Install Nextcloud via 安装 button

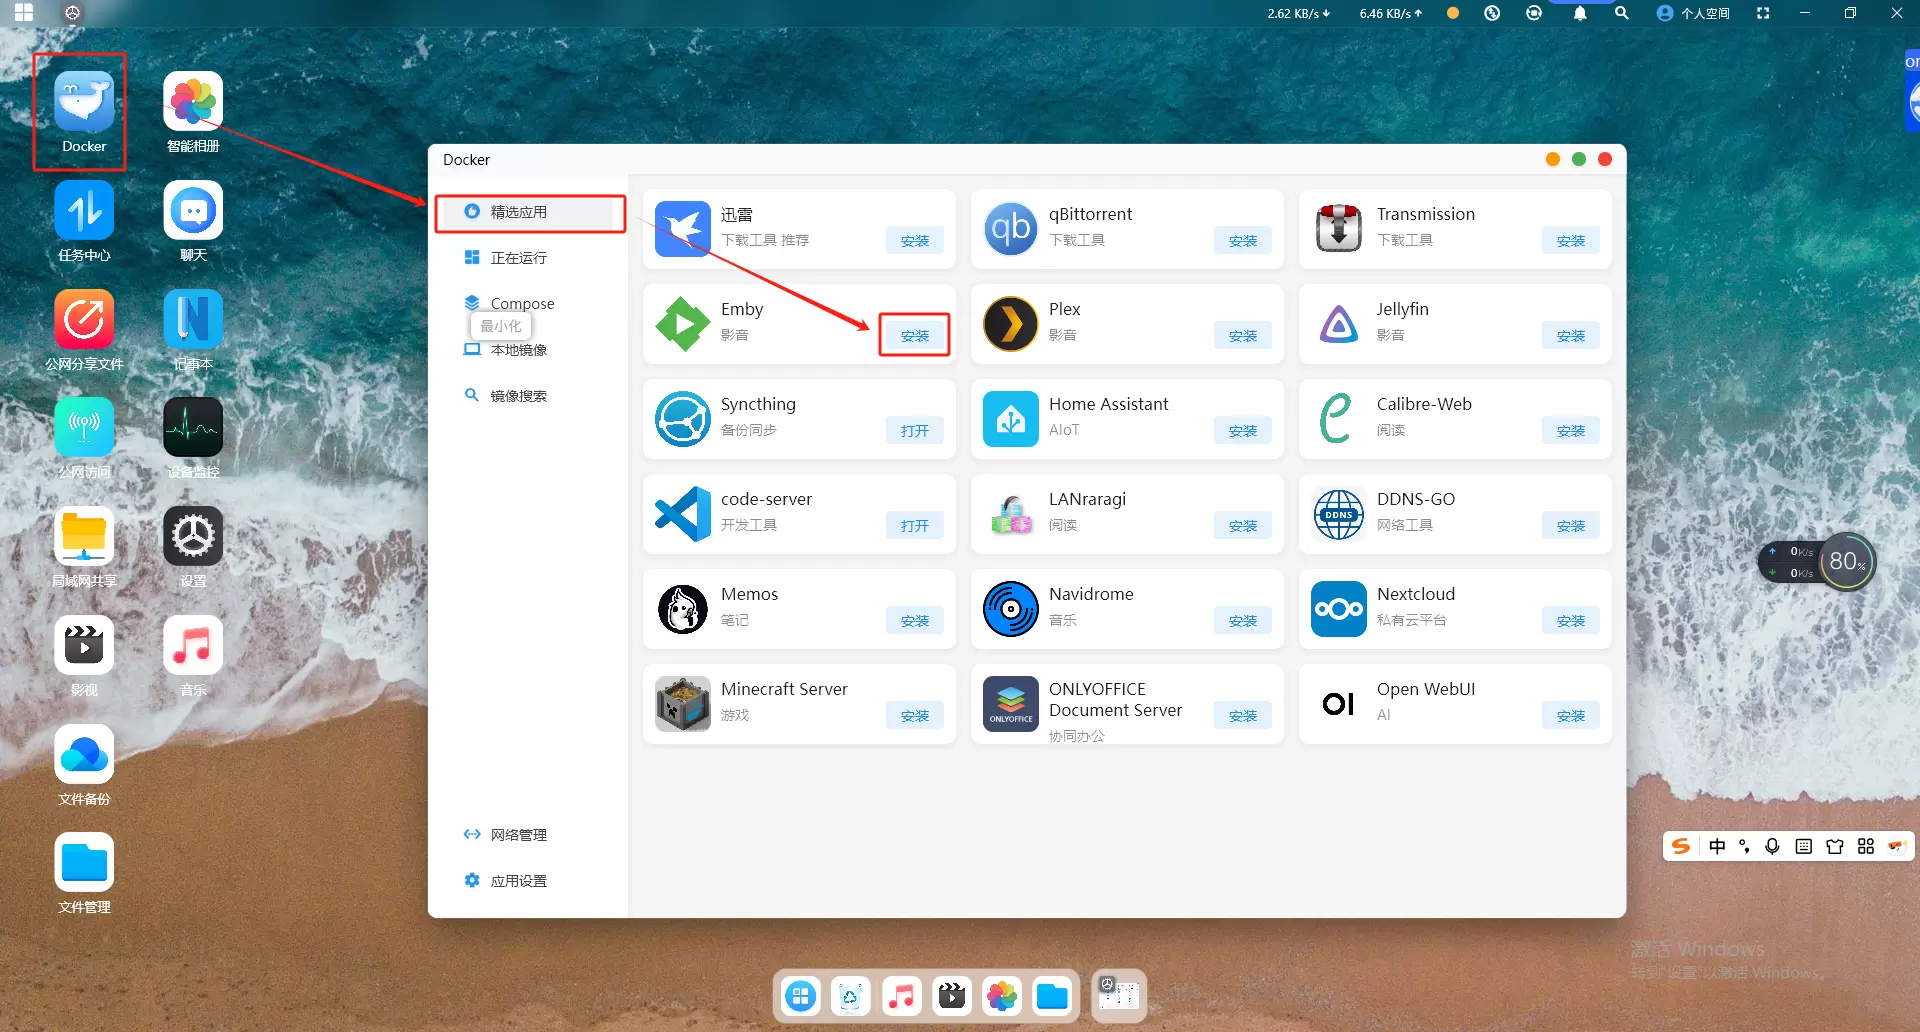(1570, 621)
